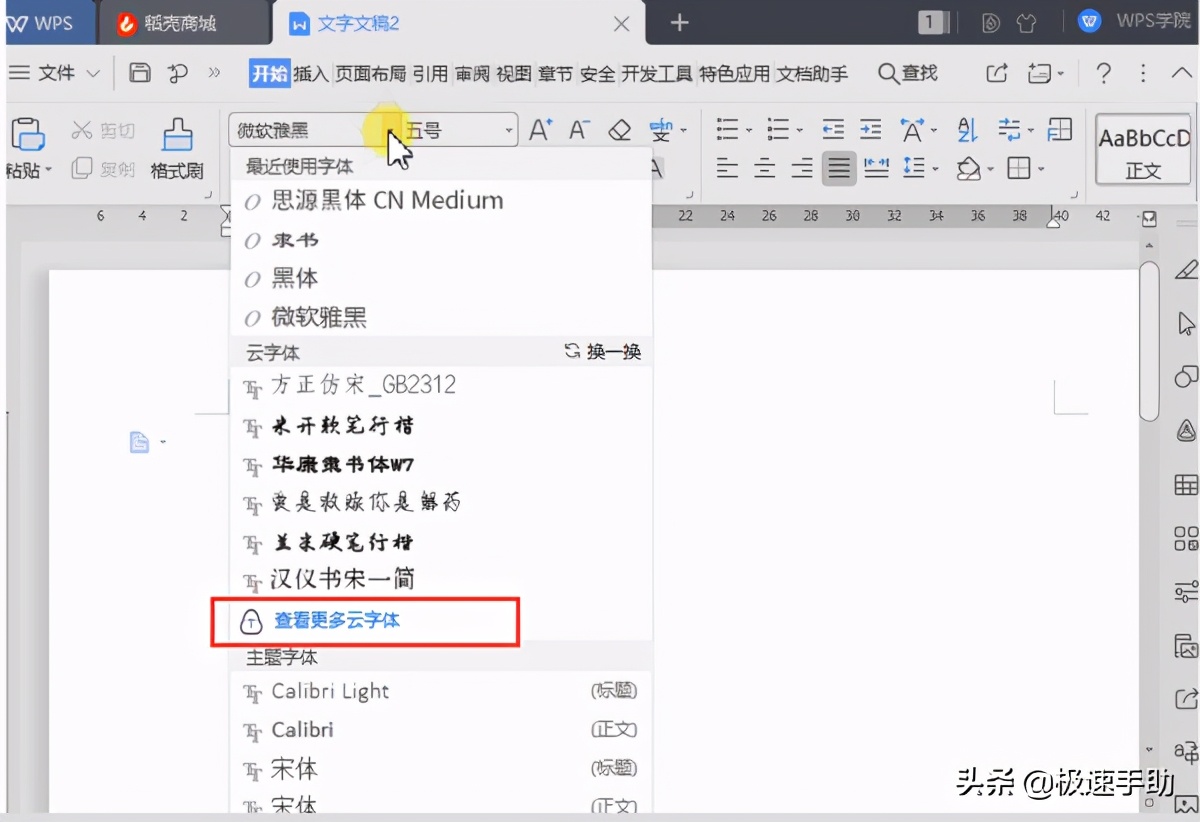Click the 查找 search button
The width and height of the screenshot is (1200, 822).
[x=908, y=73]
